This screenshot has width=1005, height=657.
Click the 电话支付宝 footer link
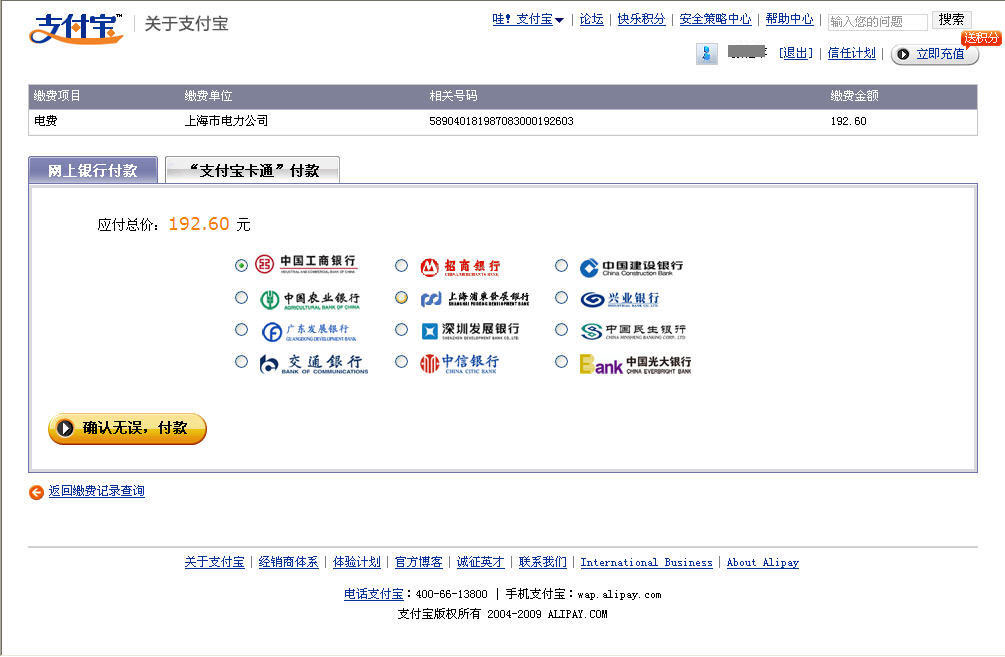point(374,594)
